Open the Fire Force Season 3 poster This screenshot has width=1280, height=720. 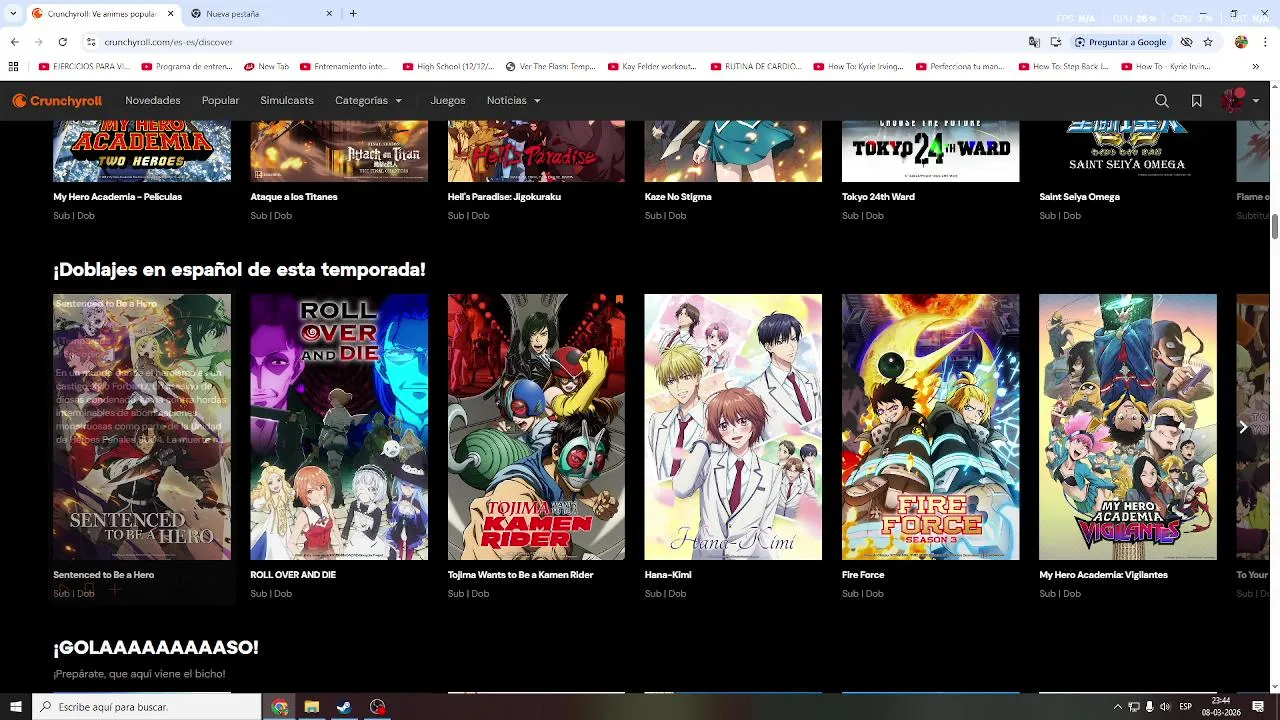(930, 427)
